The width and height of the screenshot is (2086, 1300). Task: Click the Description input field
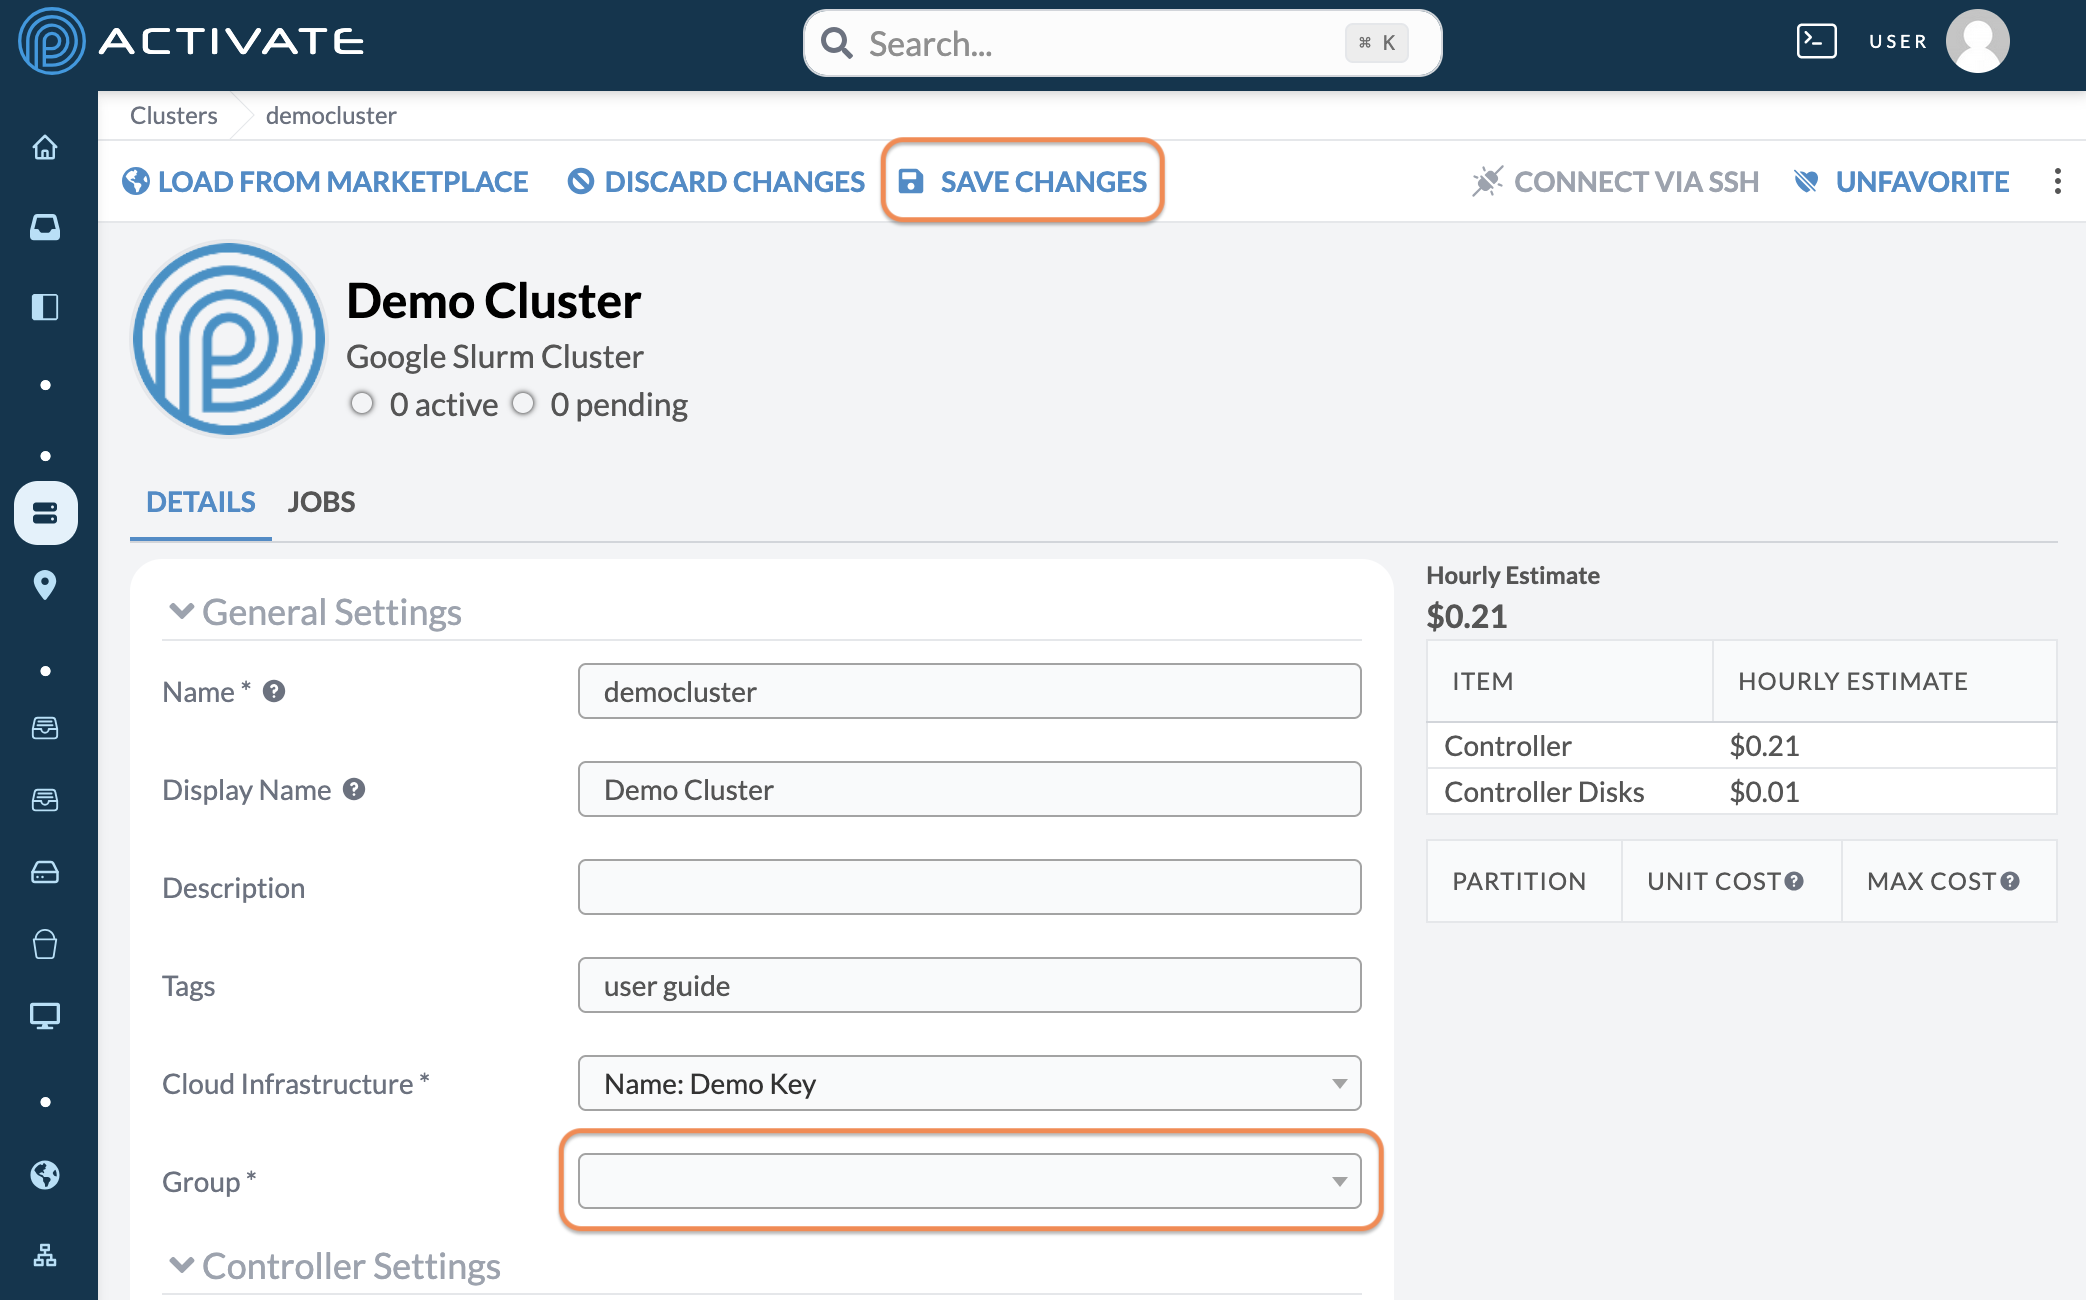coord(970,887)
